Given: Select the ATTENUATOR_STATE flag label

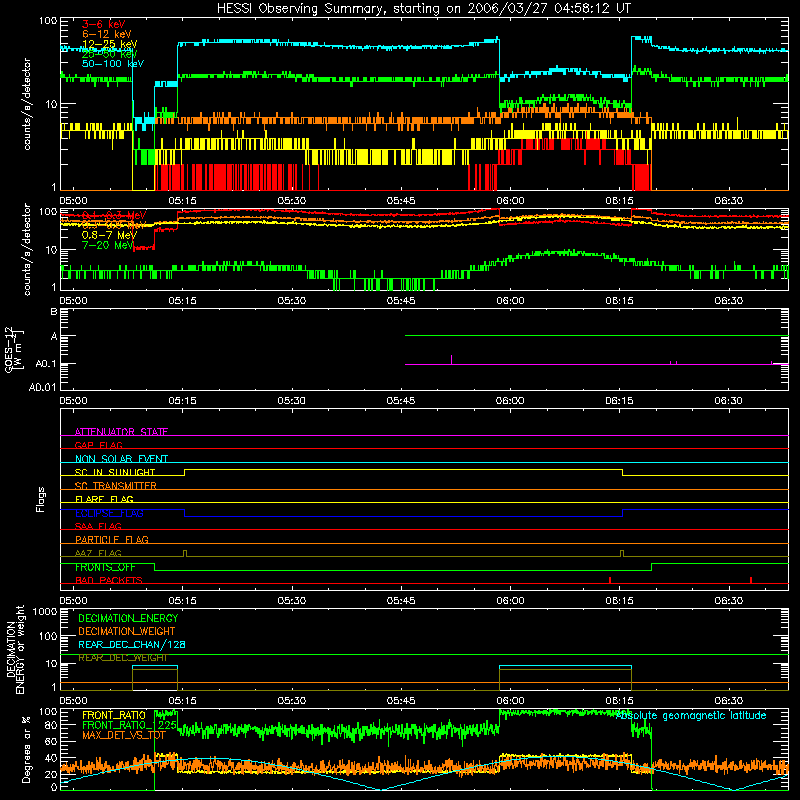Looking at the screenshot, I should click(121, 432).
